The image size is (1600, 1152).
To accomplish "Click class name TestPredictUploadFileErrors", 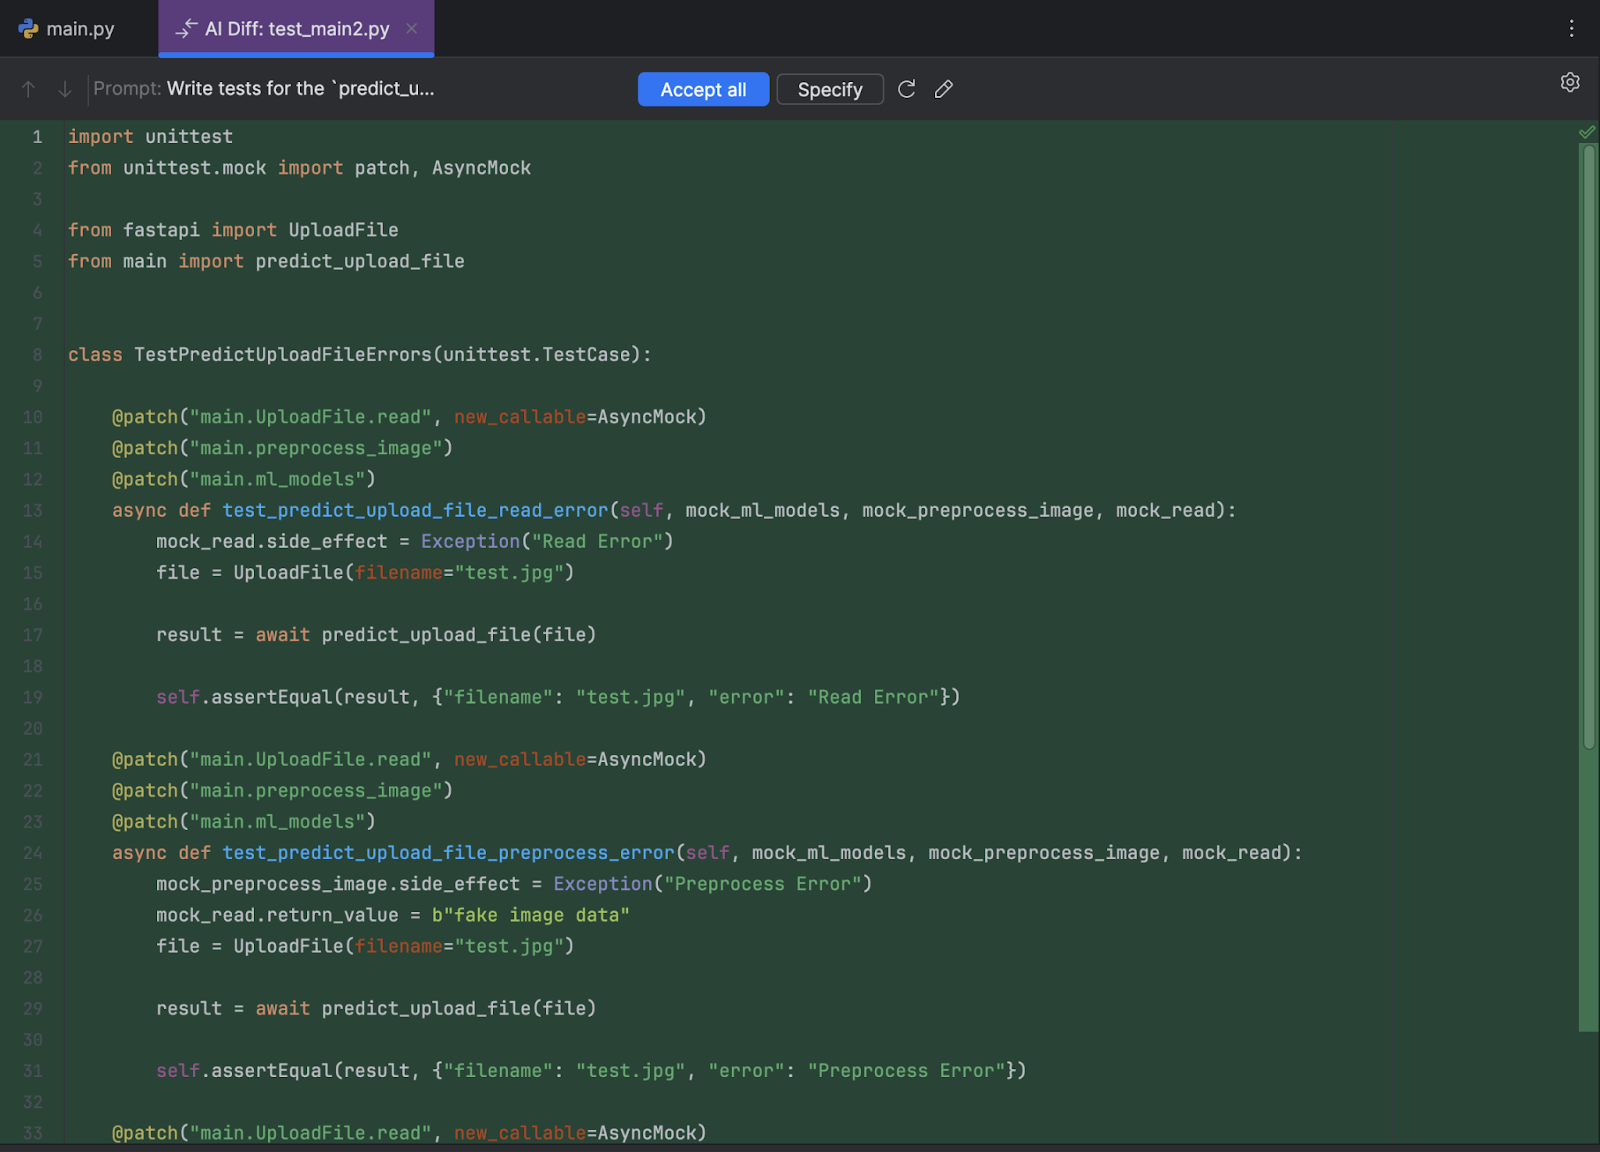I will 283,355.
